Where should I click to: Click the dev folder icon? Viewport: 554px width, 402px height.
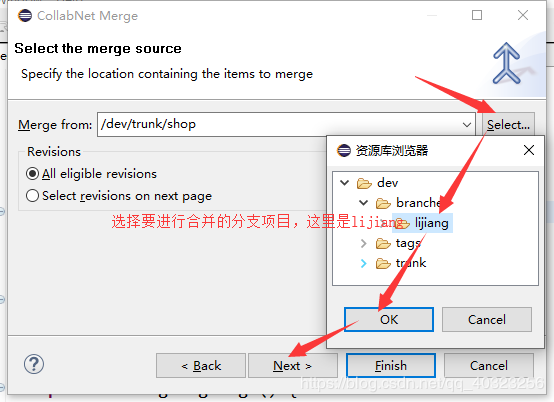click(x=364, y=183)
